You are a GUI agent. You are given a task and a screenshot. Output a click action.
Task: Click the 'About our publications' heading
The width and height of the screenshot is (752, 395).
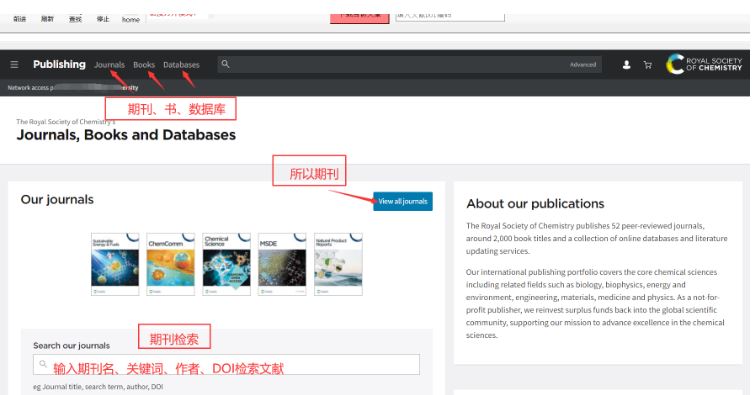[x=535, y=204]
